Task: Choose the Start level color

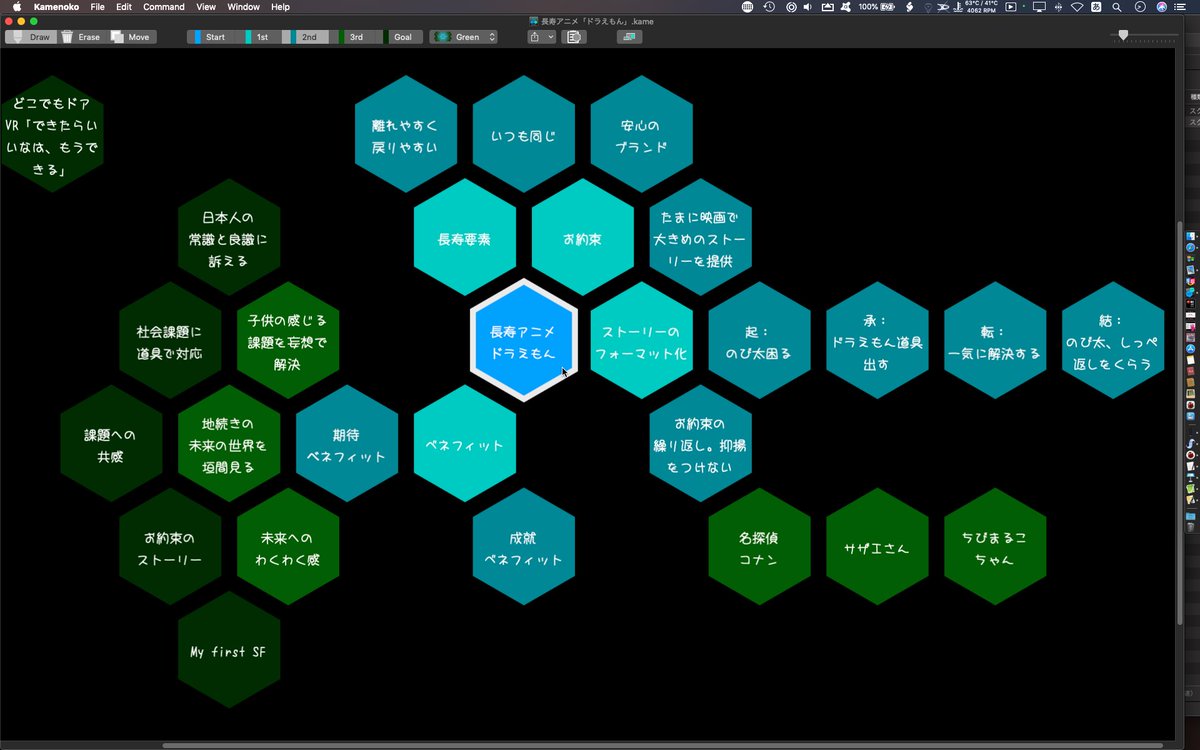Action: click(211, 37)
